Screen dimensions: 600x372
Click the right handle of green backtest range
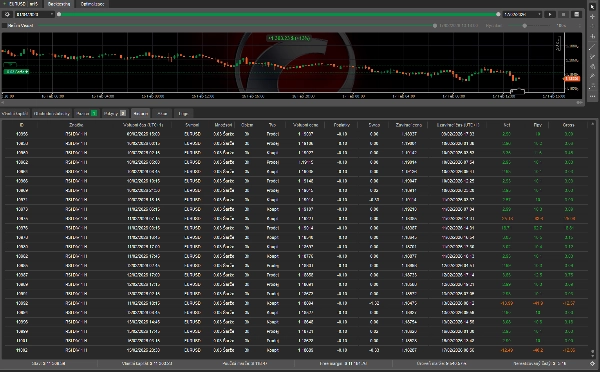coord(498,15)
